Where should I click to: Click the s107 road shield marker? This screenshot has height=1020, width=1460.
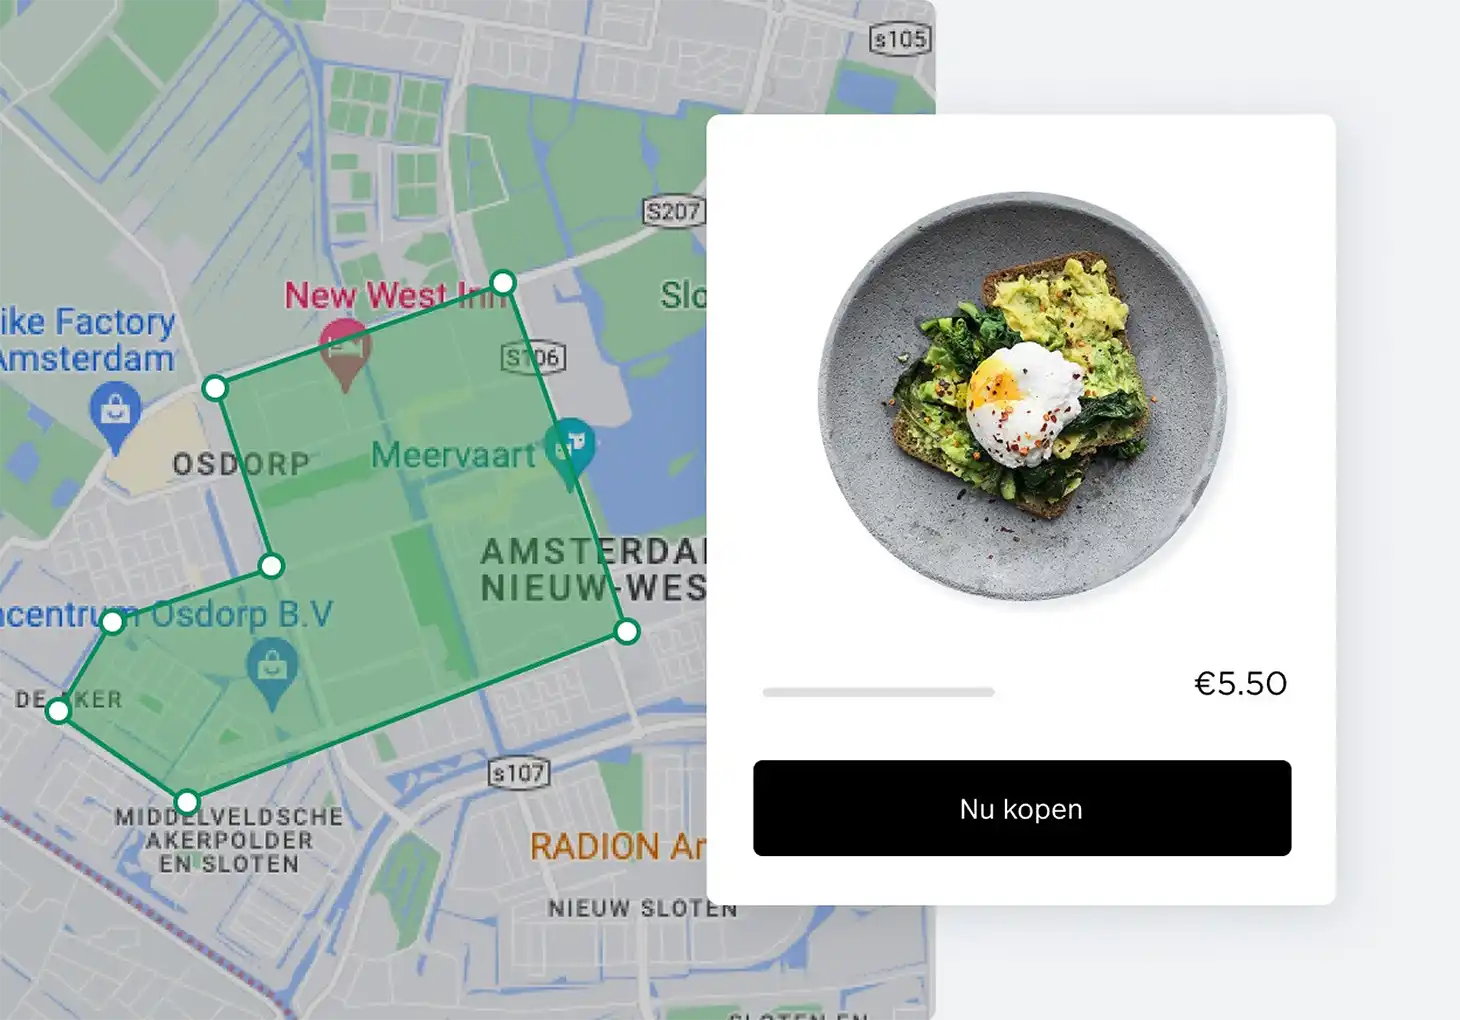point(519,773)
